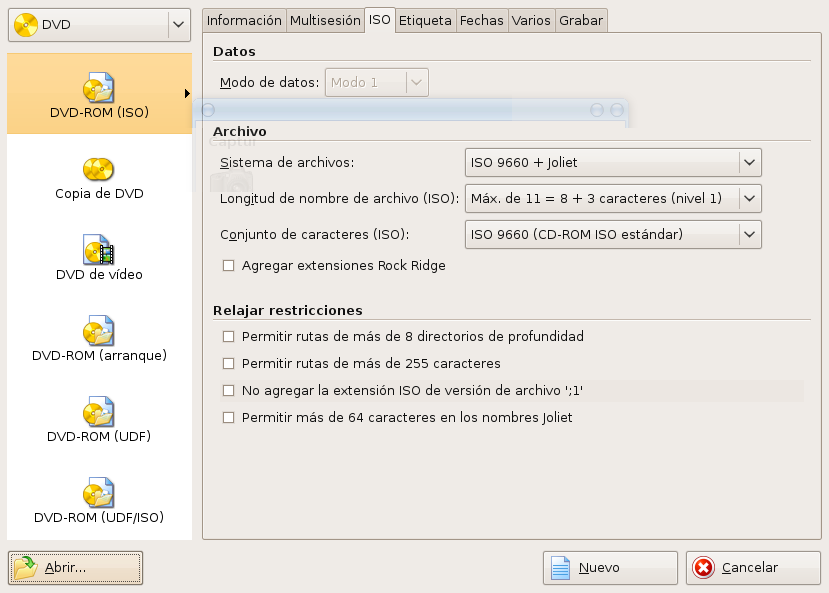This screenshot has height=593, width=829.
Task: Select the DVD-ROM (ISO) project icon
Action: (x=99, y=88)
